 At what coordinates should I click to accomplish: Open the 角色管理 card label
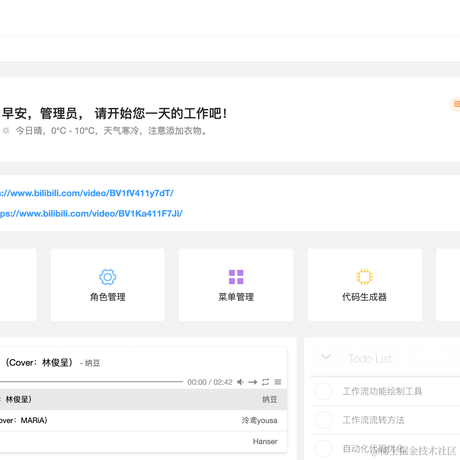pyautogui.click(x=107, y=297)
